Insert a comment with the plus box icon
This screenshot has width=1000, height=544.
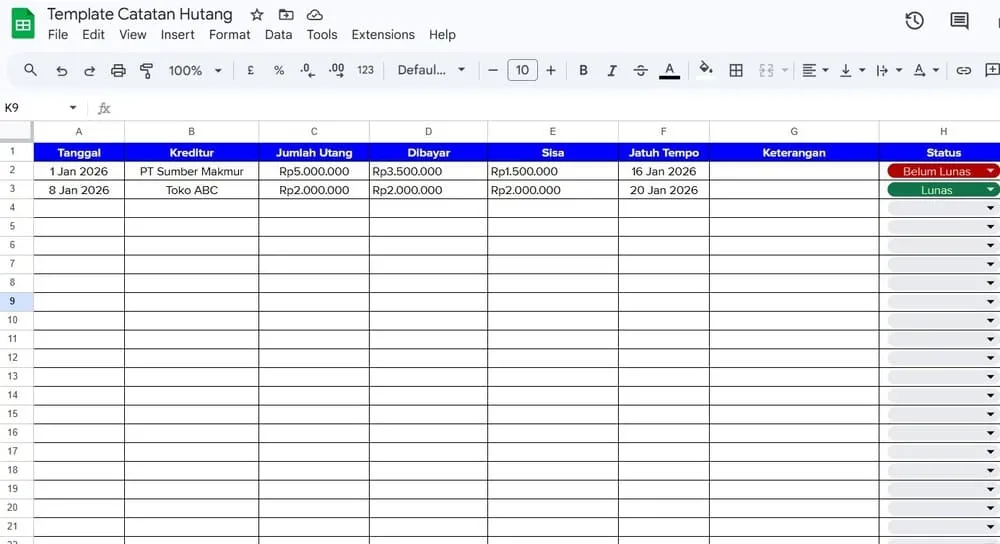[x=992, y=70]
